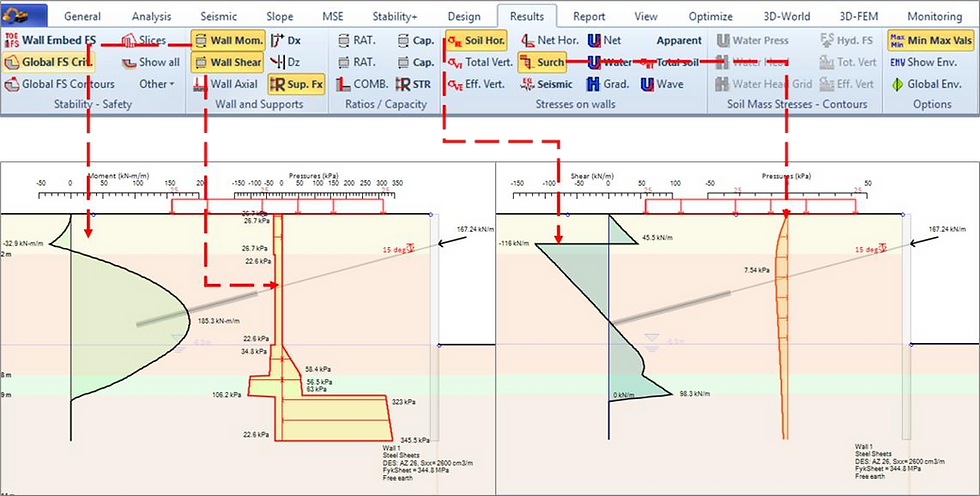
Task: Show Dx wall displacement
Action: [x=286, y=41]
